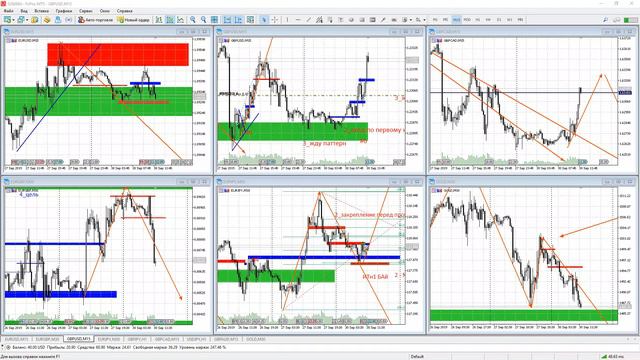Select the H4 timeframe
Viewport: 640px width, 360px height.
(x=488, y=20)
